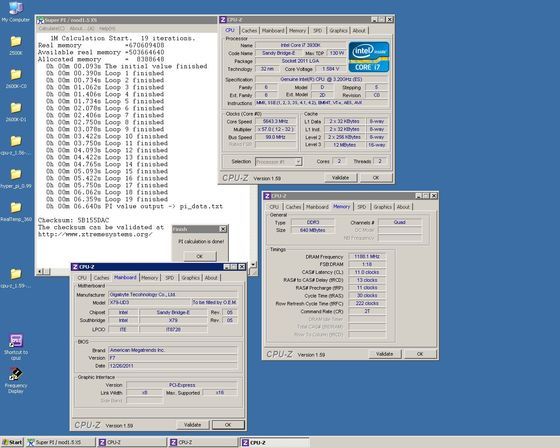Click the 'Checksum: 5B155DAC' line in Super PI

[x=74, y=220]
